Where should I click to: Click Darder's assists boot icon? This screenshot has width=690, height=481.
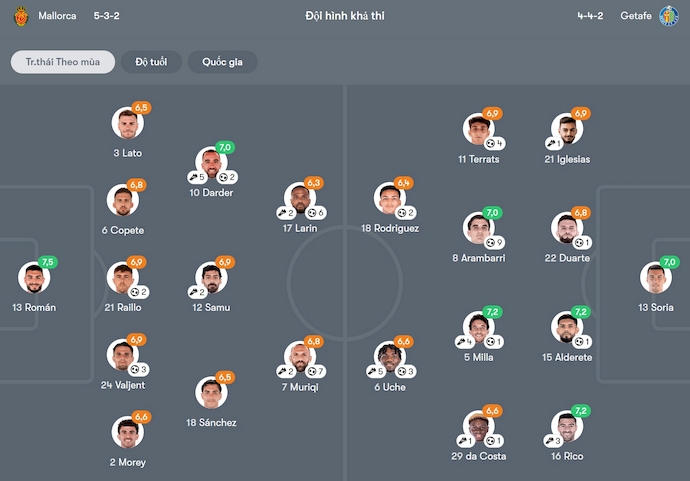(193, 177)
